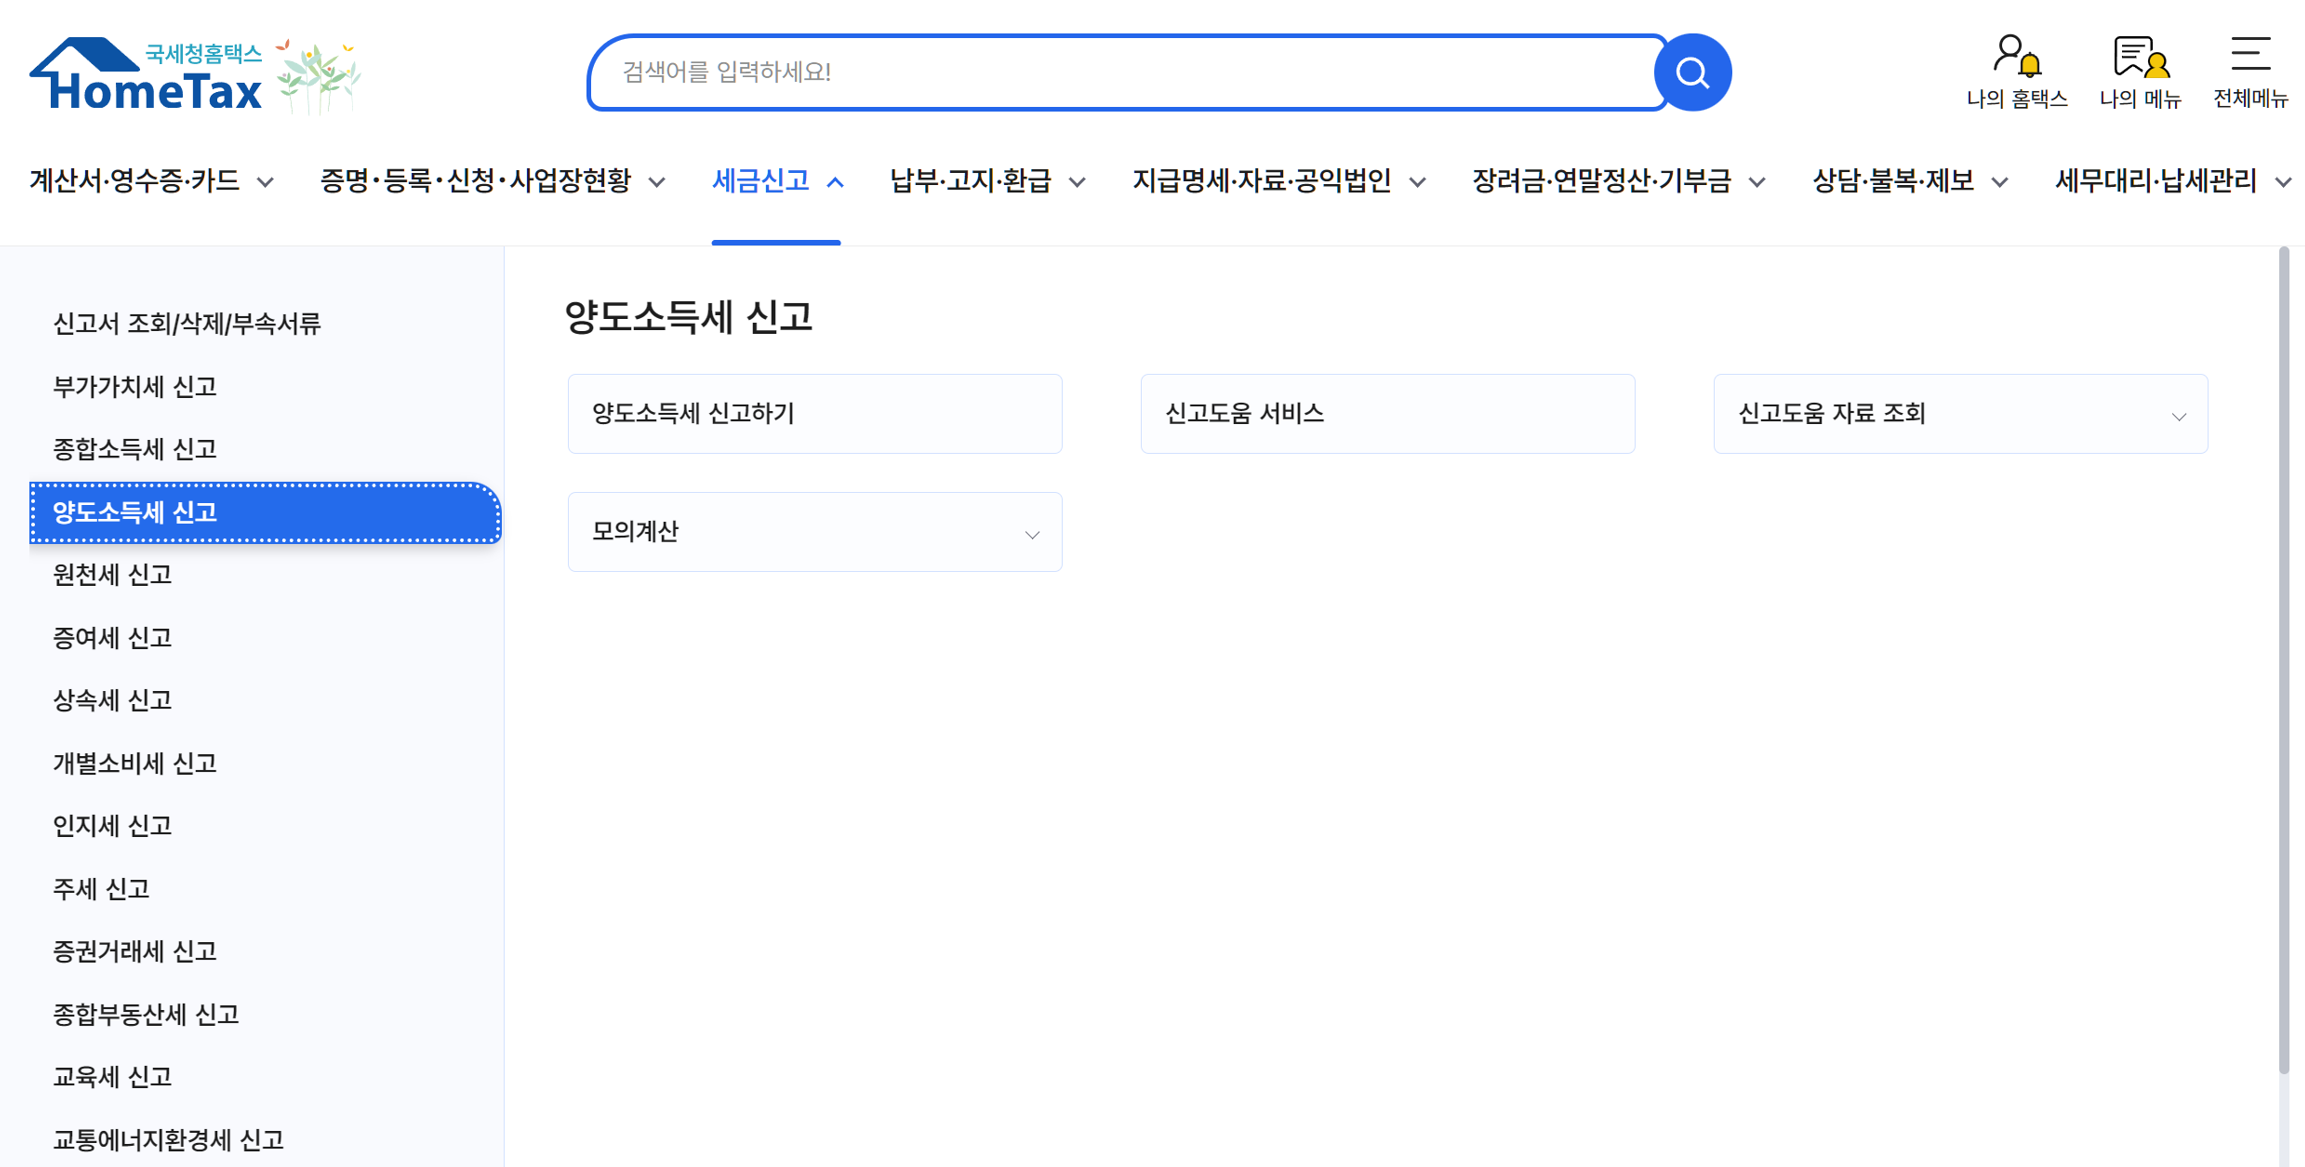Select 부가가치세 신고 in sidebar
2305x1167 pixels.
(135, 386)
